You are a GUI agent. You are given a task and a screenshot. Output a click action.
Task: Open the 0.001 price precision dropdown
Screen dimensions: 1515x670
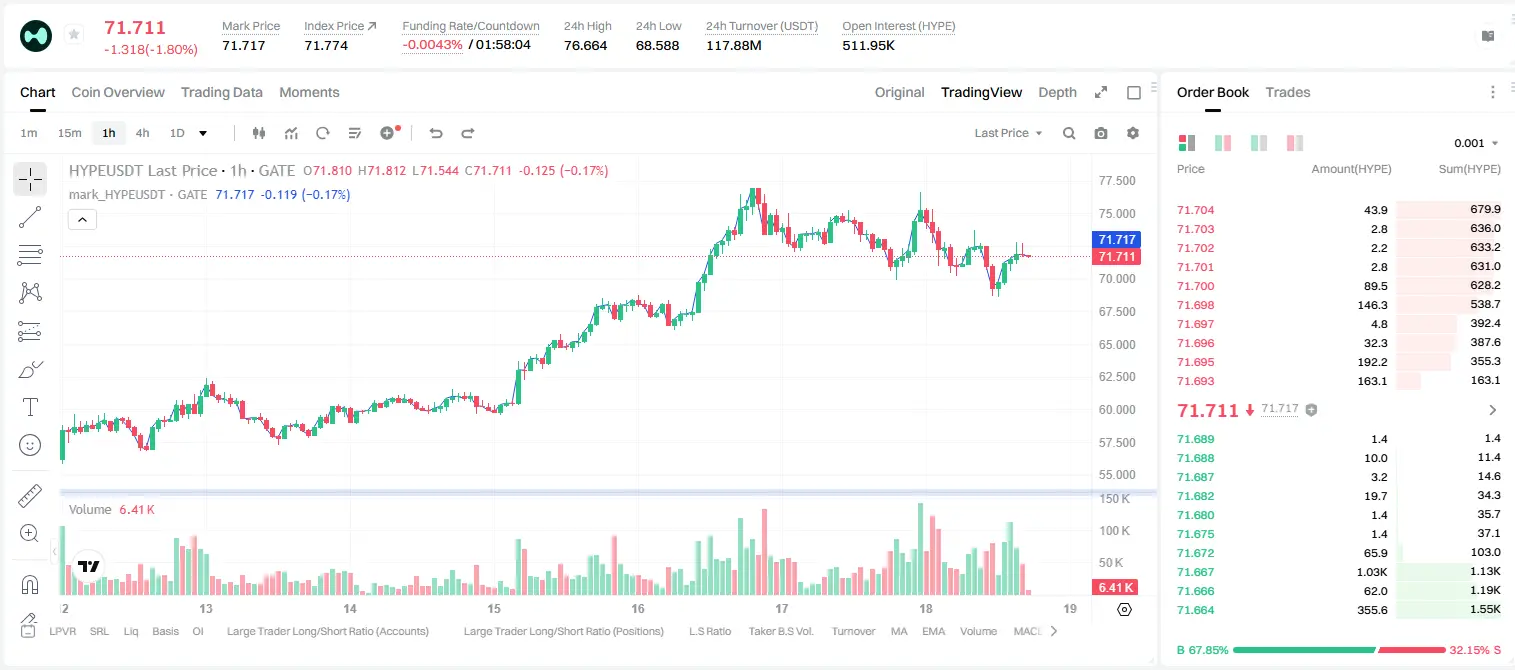1476,143
